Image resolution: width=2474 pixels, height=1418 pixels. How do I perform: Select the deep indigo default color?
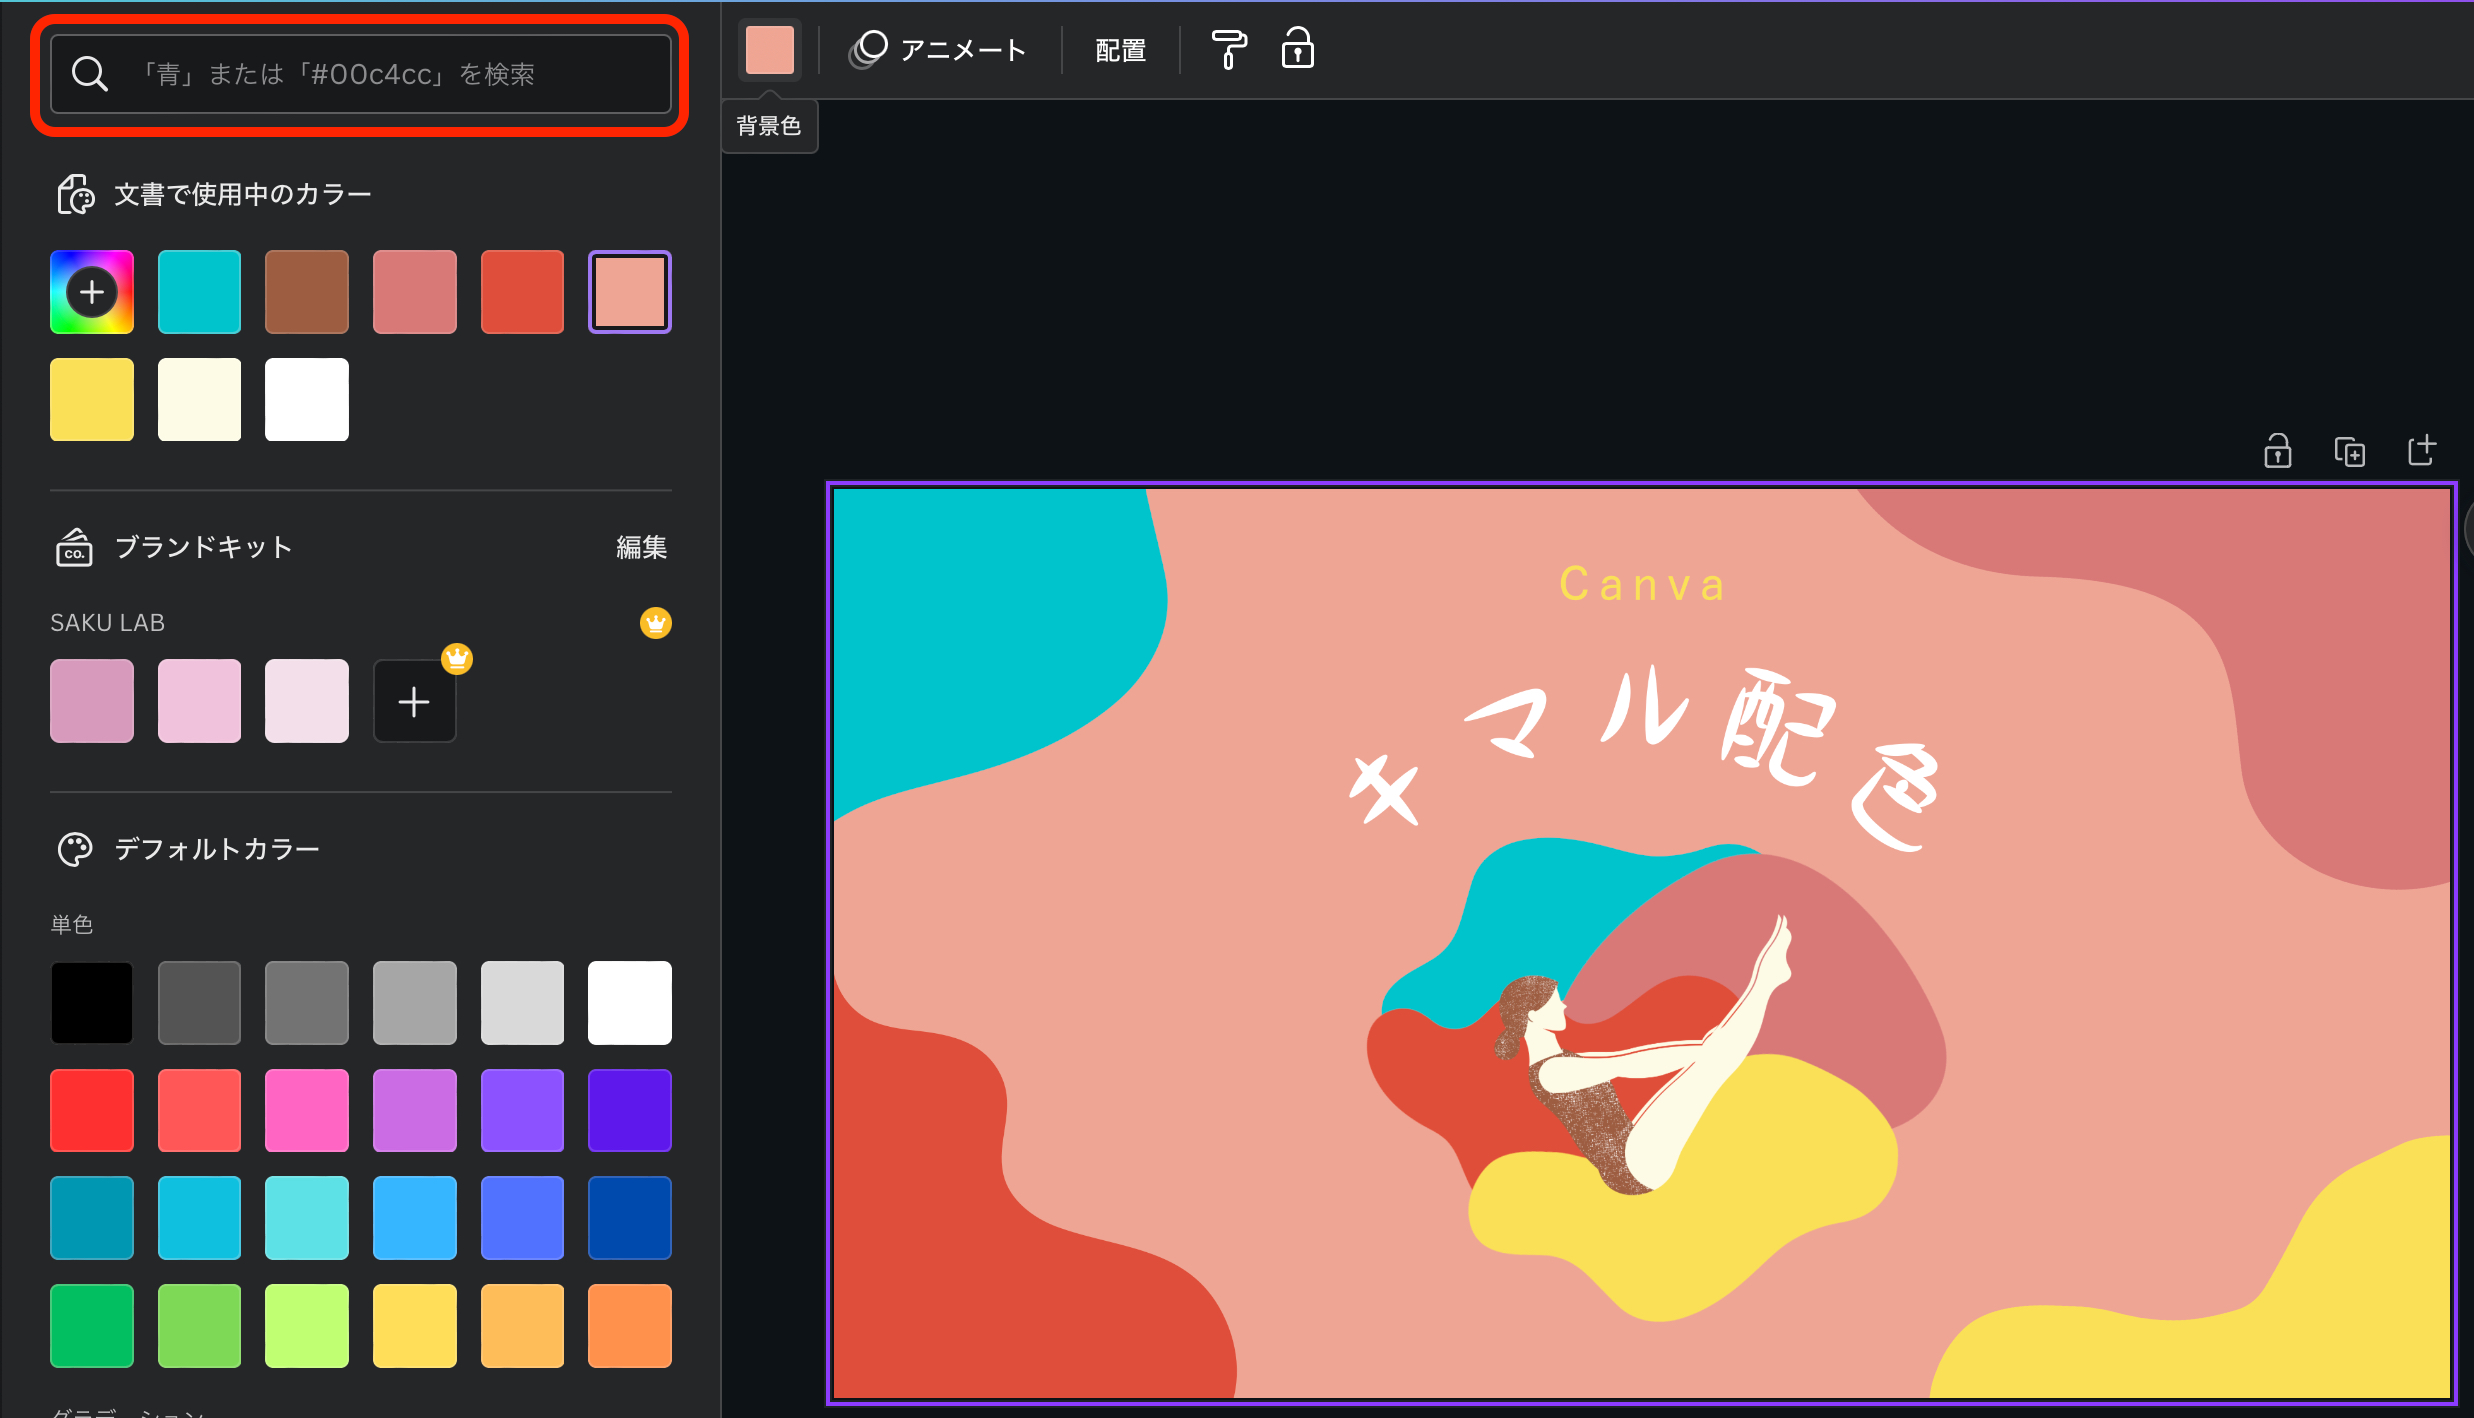630,1111
